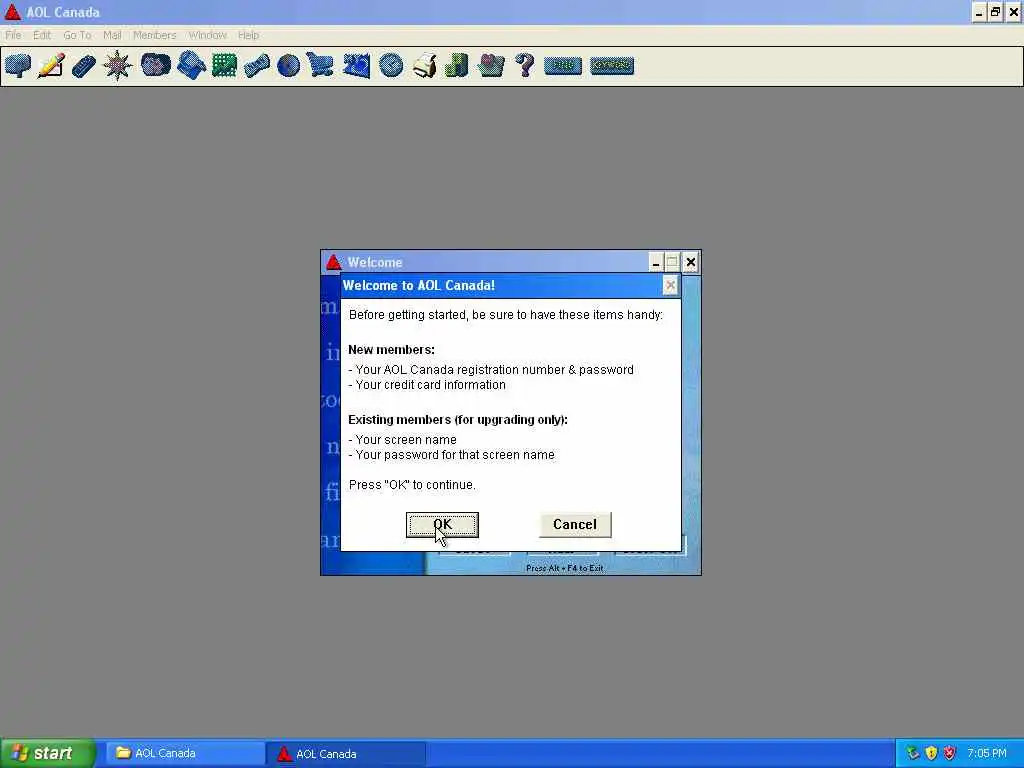The image size is (1024, 768).
Task: Open the Members menu
Action: pos(154,35)
